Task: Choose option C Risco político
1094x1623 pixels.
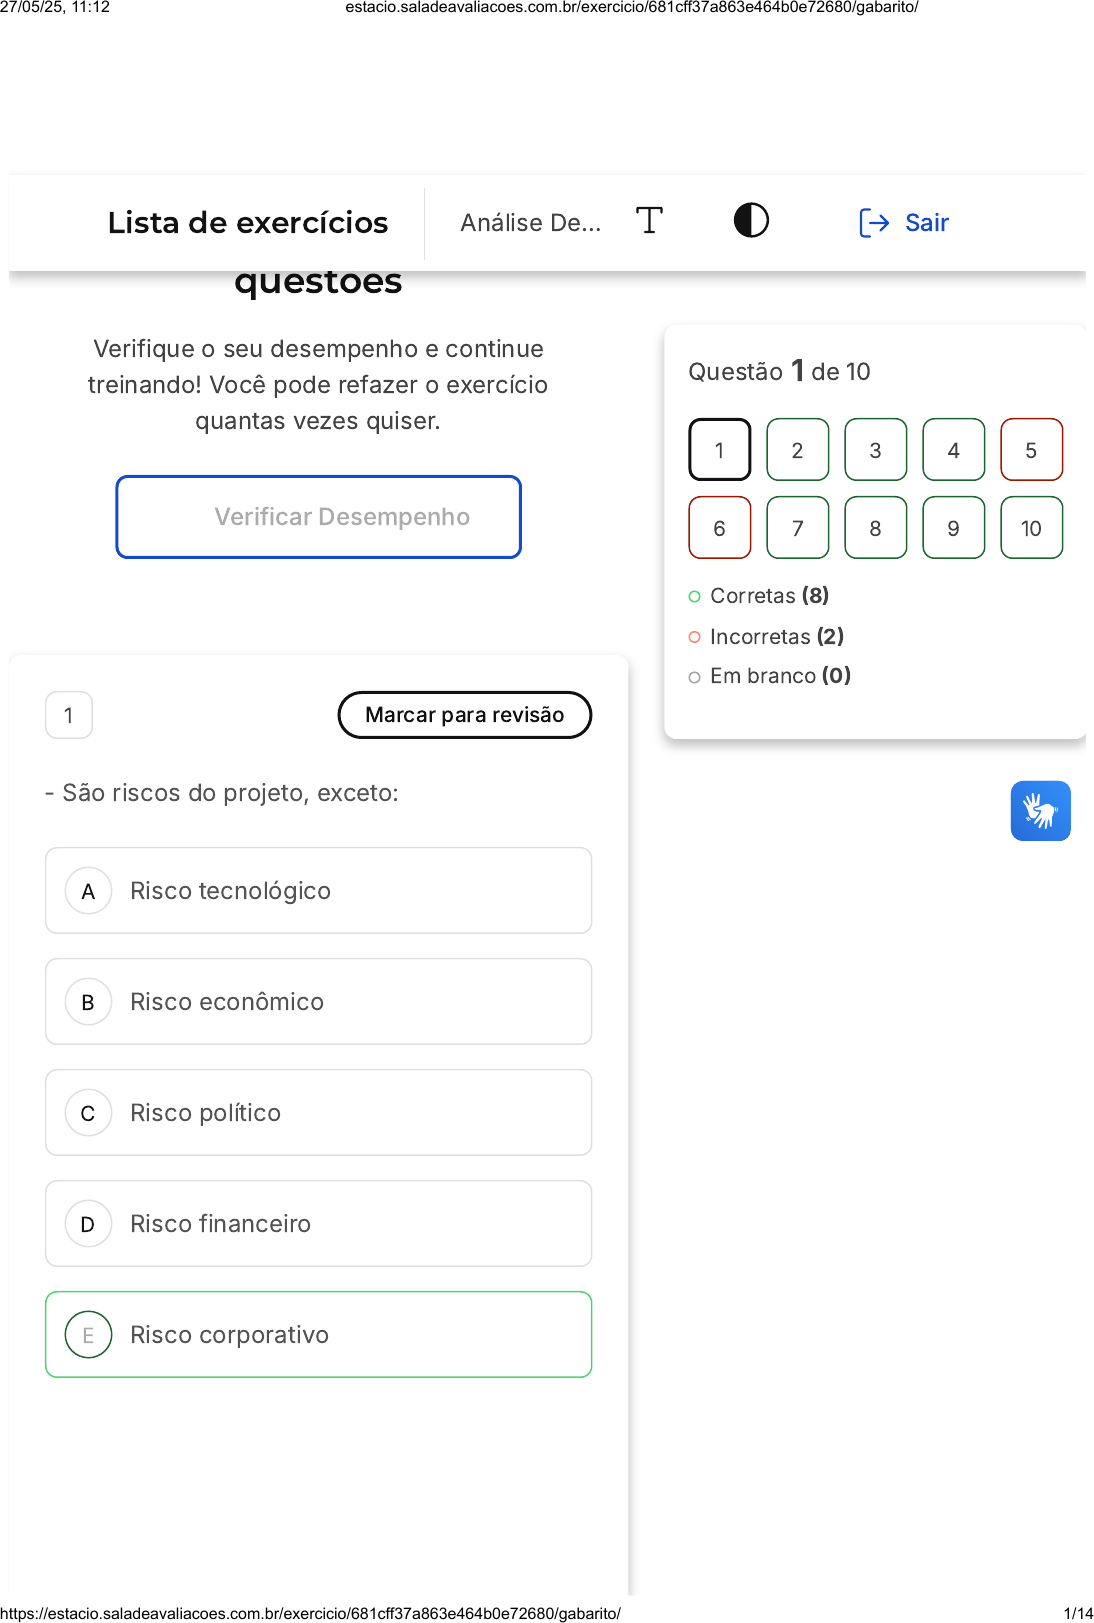Action: pos(318,1112)
